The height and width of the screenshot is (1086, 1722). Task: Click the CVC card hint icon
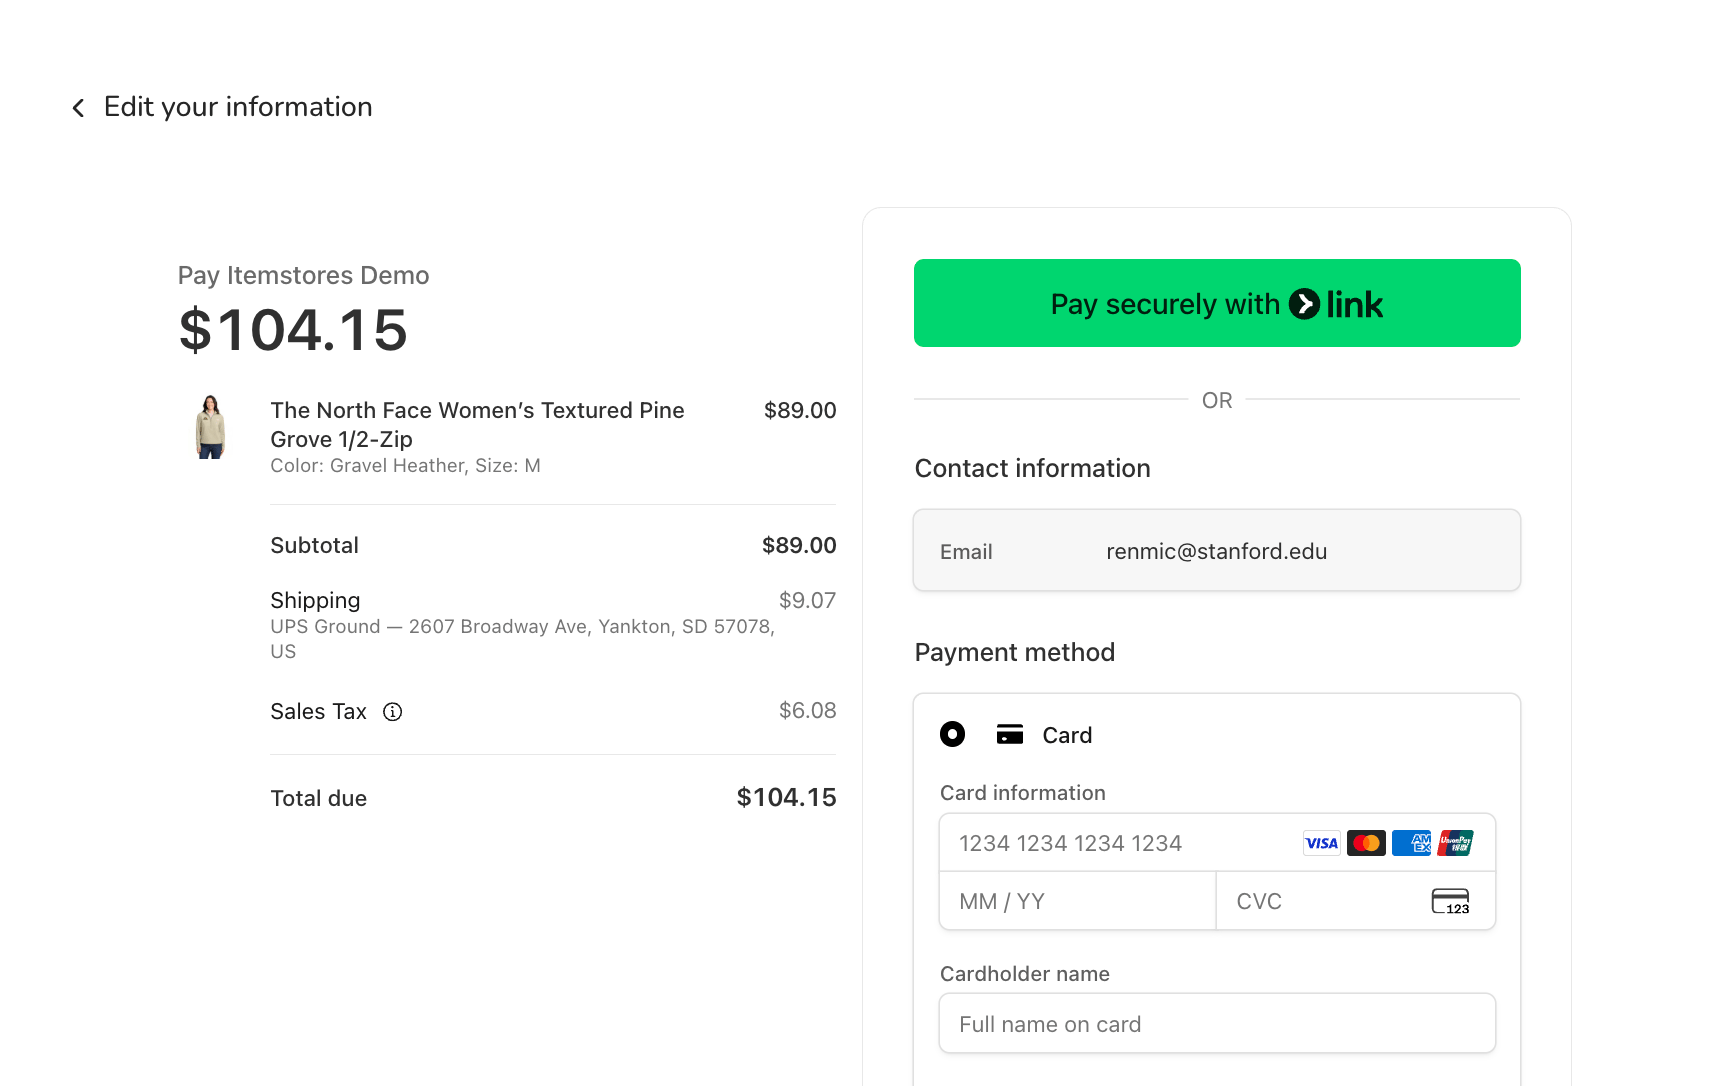pos(1451,901)
